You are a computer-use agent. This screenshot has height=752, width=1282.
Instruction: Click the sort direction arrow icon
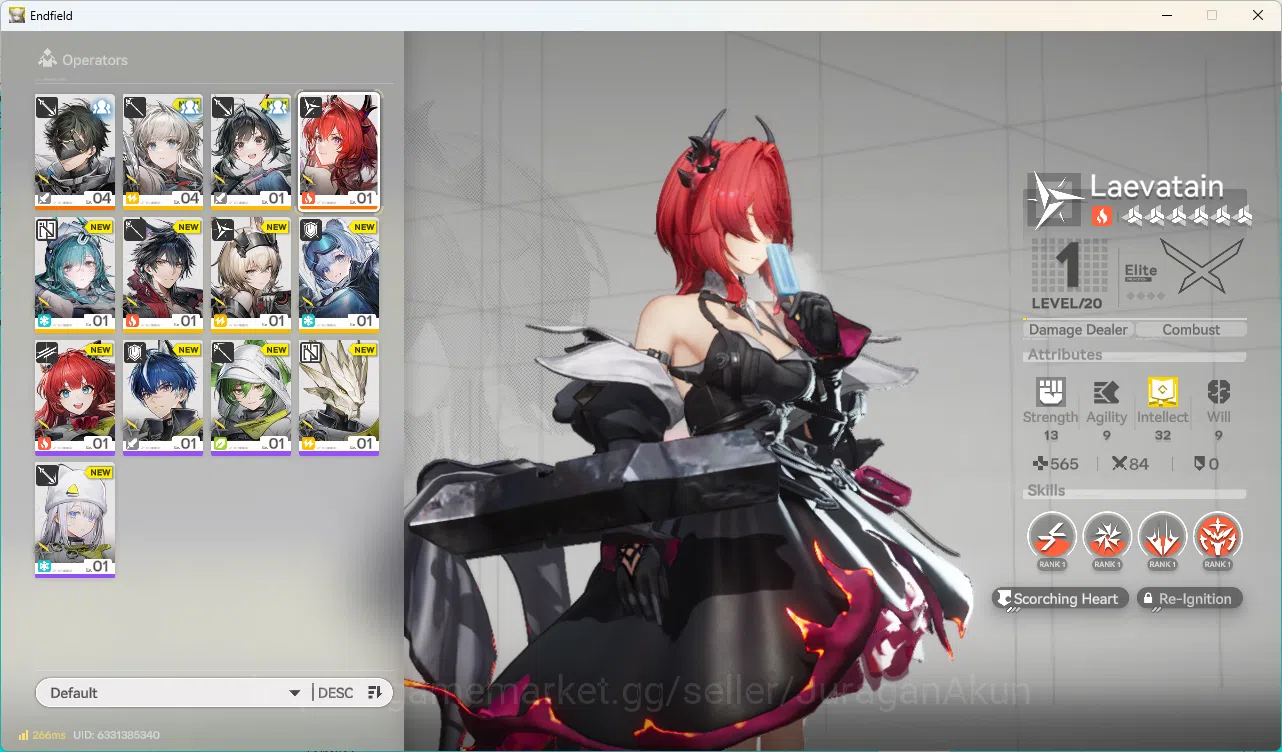pos(375,693)
